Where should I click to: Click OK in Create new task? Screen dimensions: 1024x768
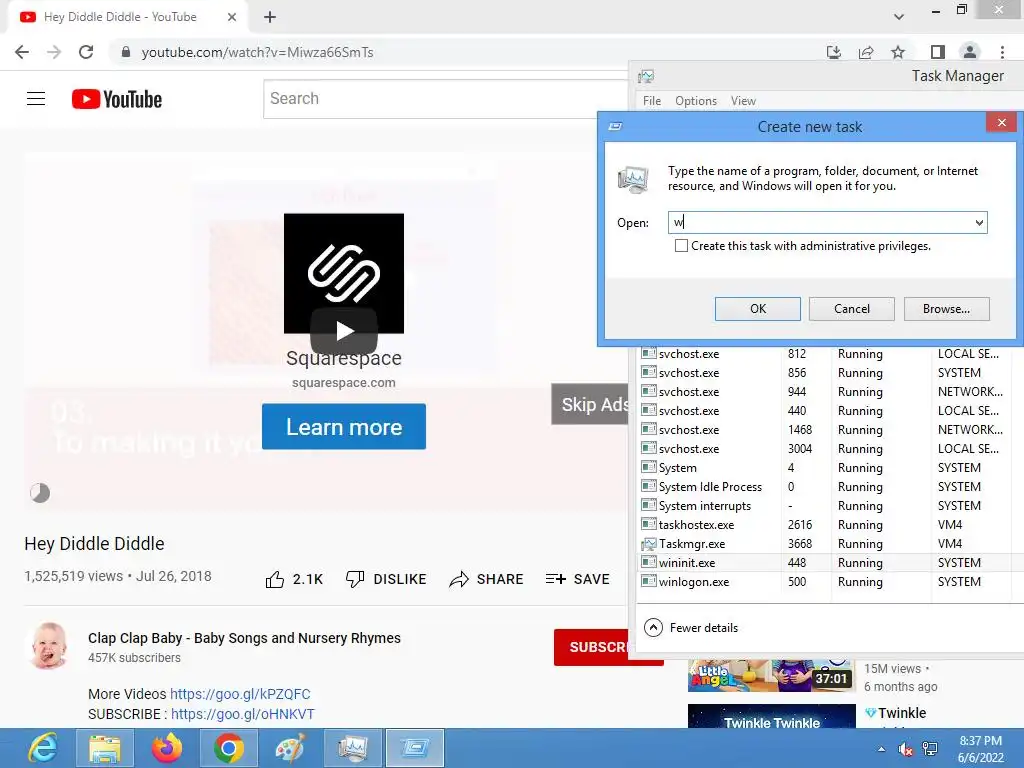758,309
